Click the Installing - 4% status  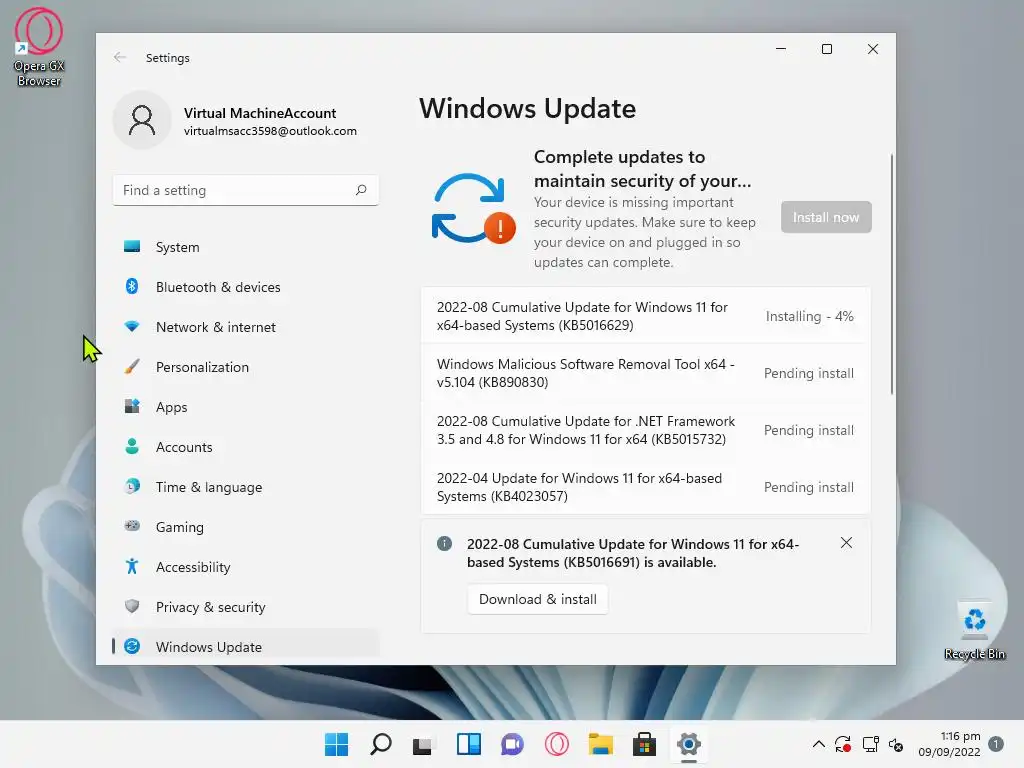[809, 316]
